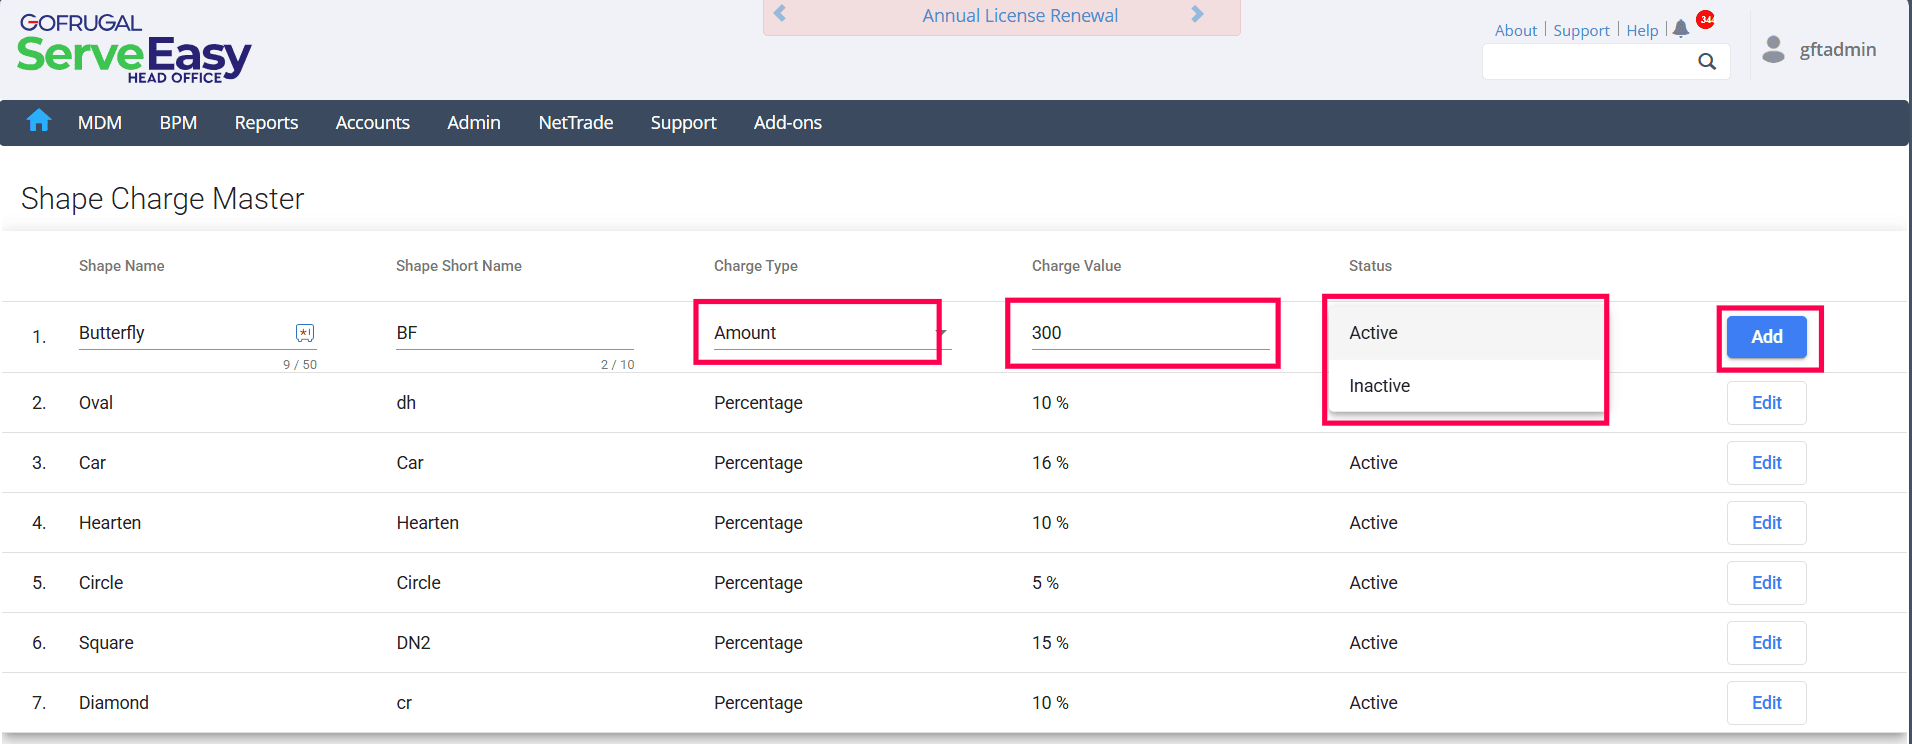
Task: Select Inactive from the Status dropdown
Action: [1379, 386]
